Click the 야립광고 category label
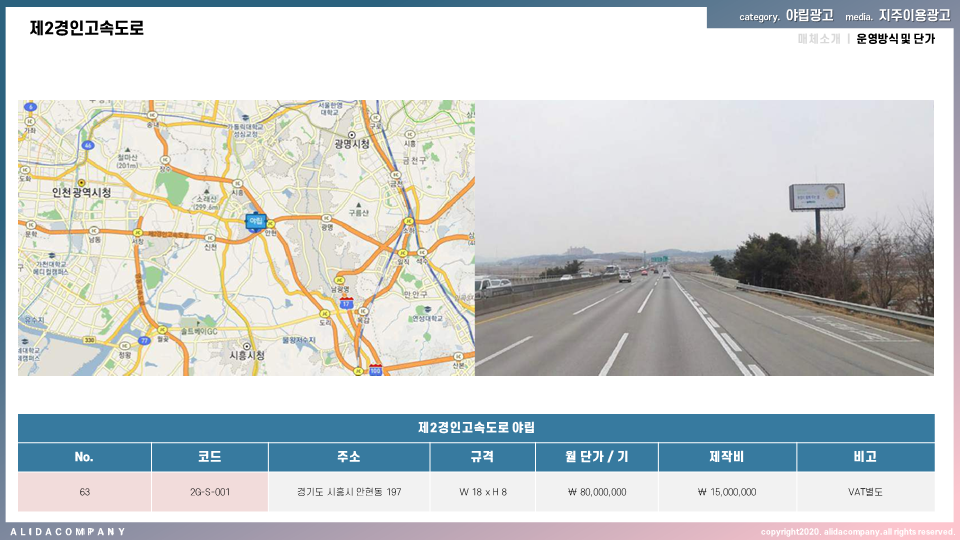This screenshot has height=540, width=960. click(x=809, y=16)
